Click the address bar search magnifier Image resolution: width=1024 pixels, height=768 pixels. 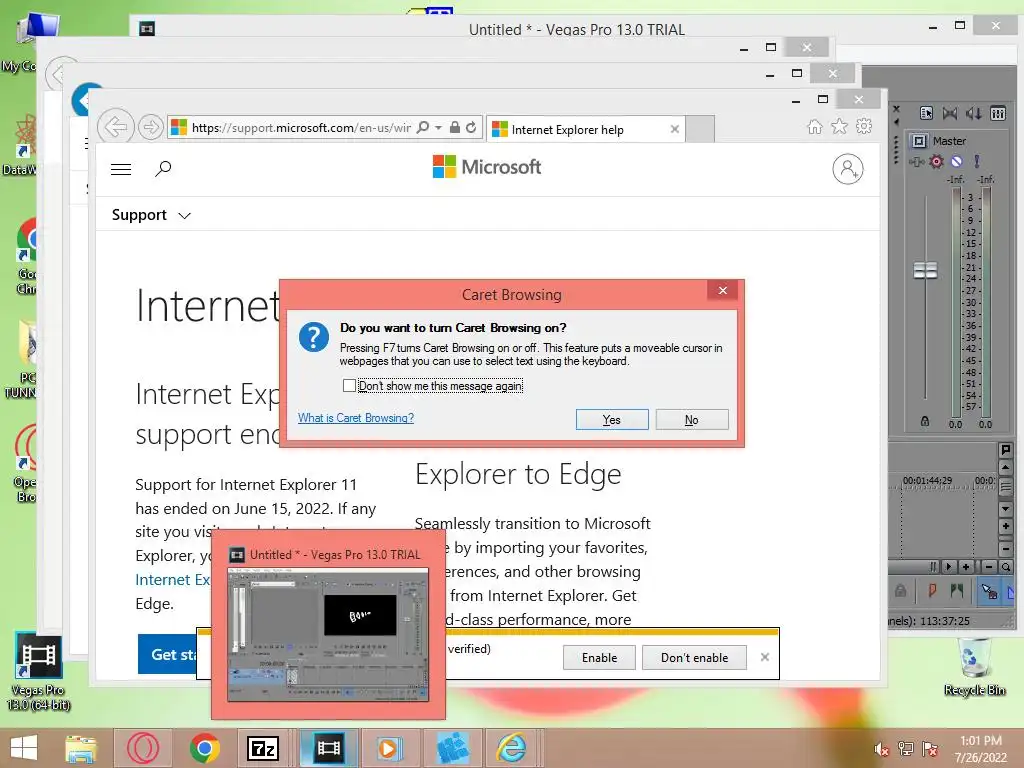point(423,127)
